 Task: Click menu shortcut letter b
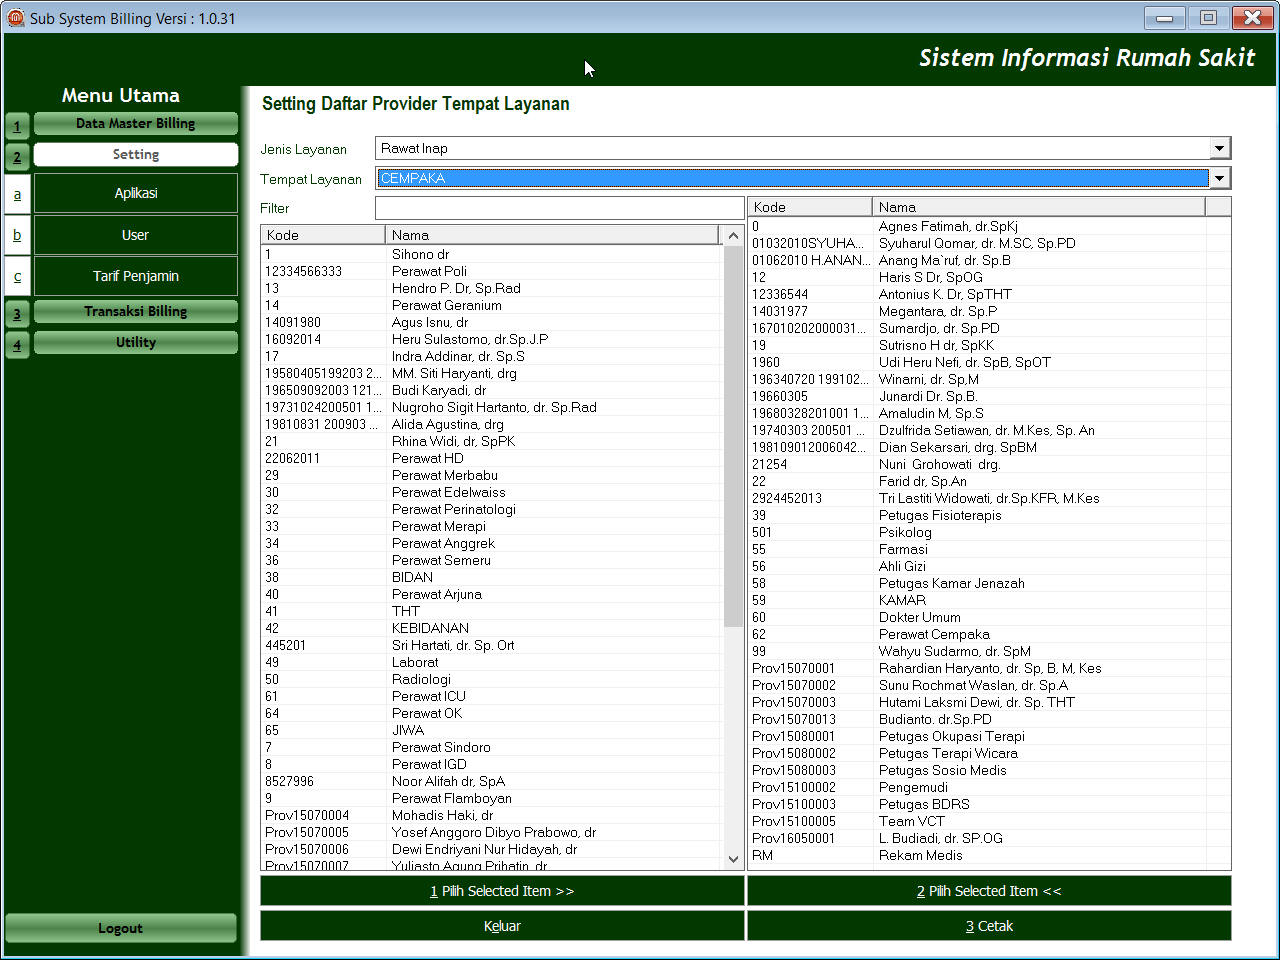(17, 235)
